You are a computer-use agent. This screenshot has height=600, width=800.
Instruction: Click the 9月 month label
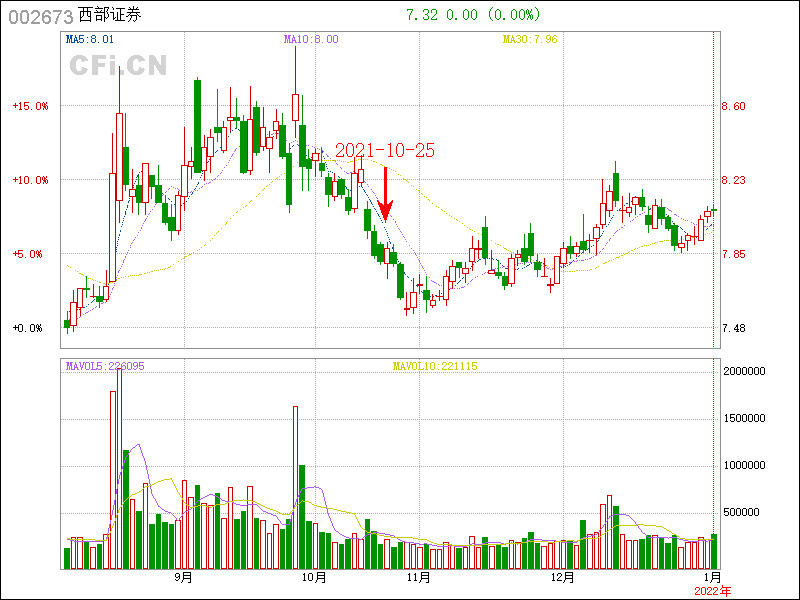184,578
